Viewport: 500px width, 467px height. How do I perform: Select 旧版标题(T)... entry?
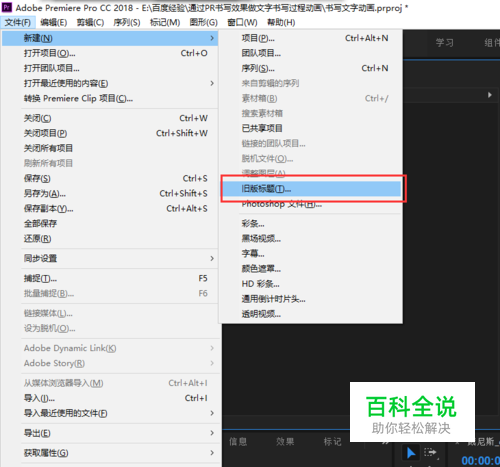pos(312,189)
